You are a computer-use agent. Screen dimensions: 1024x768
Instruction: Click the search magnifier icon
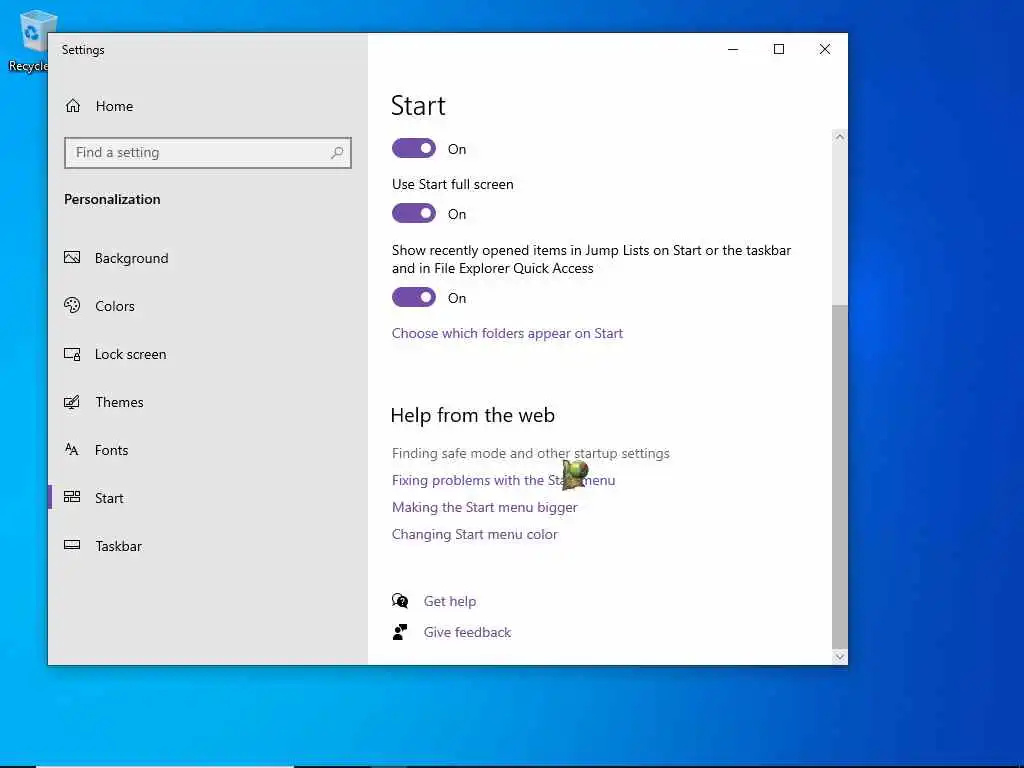[x=337, y=153]
